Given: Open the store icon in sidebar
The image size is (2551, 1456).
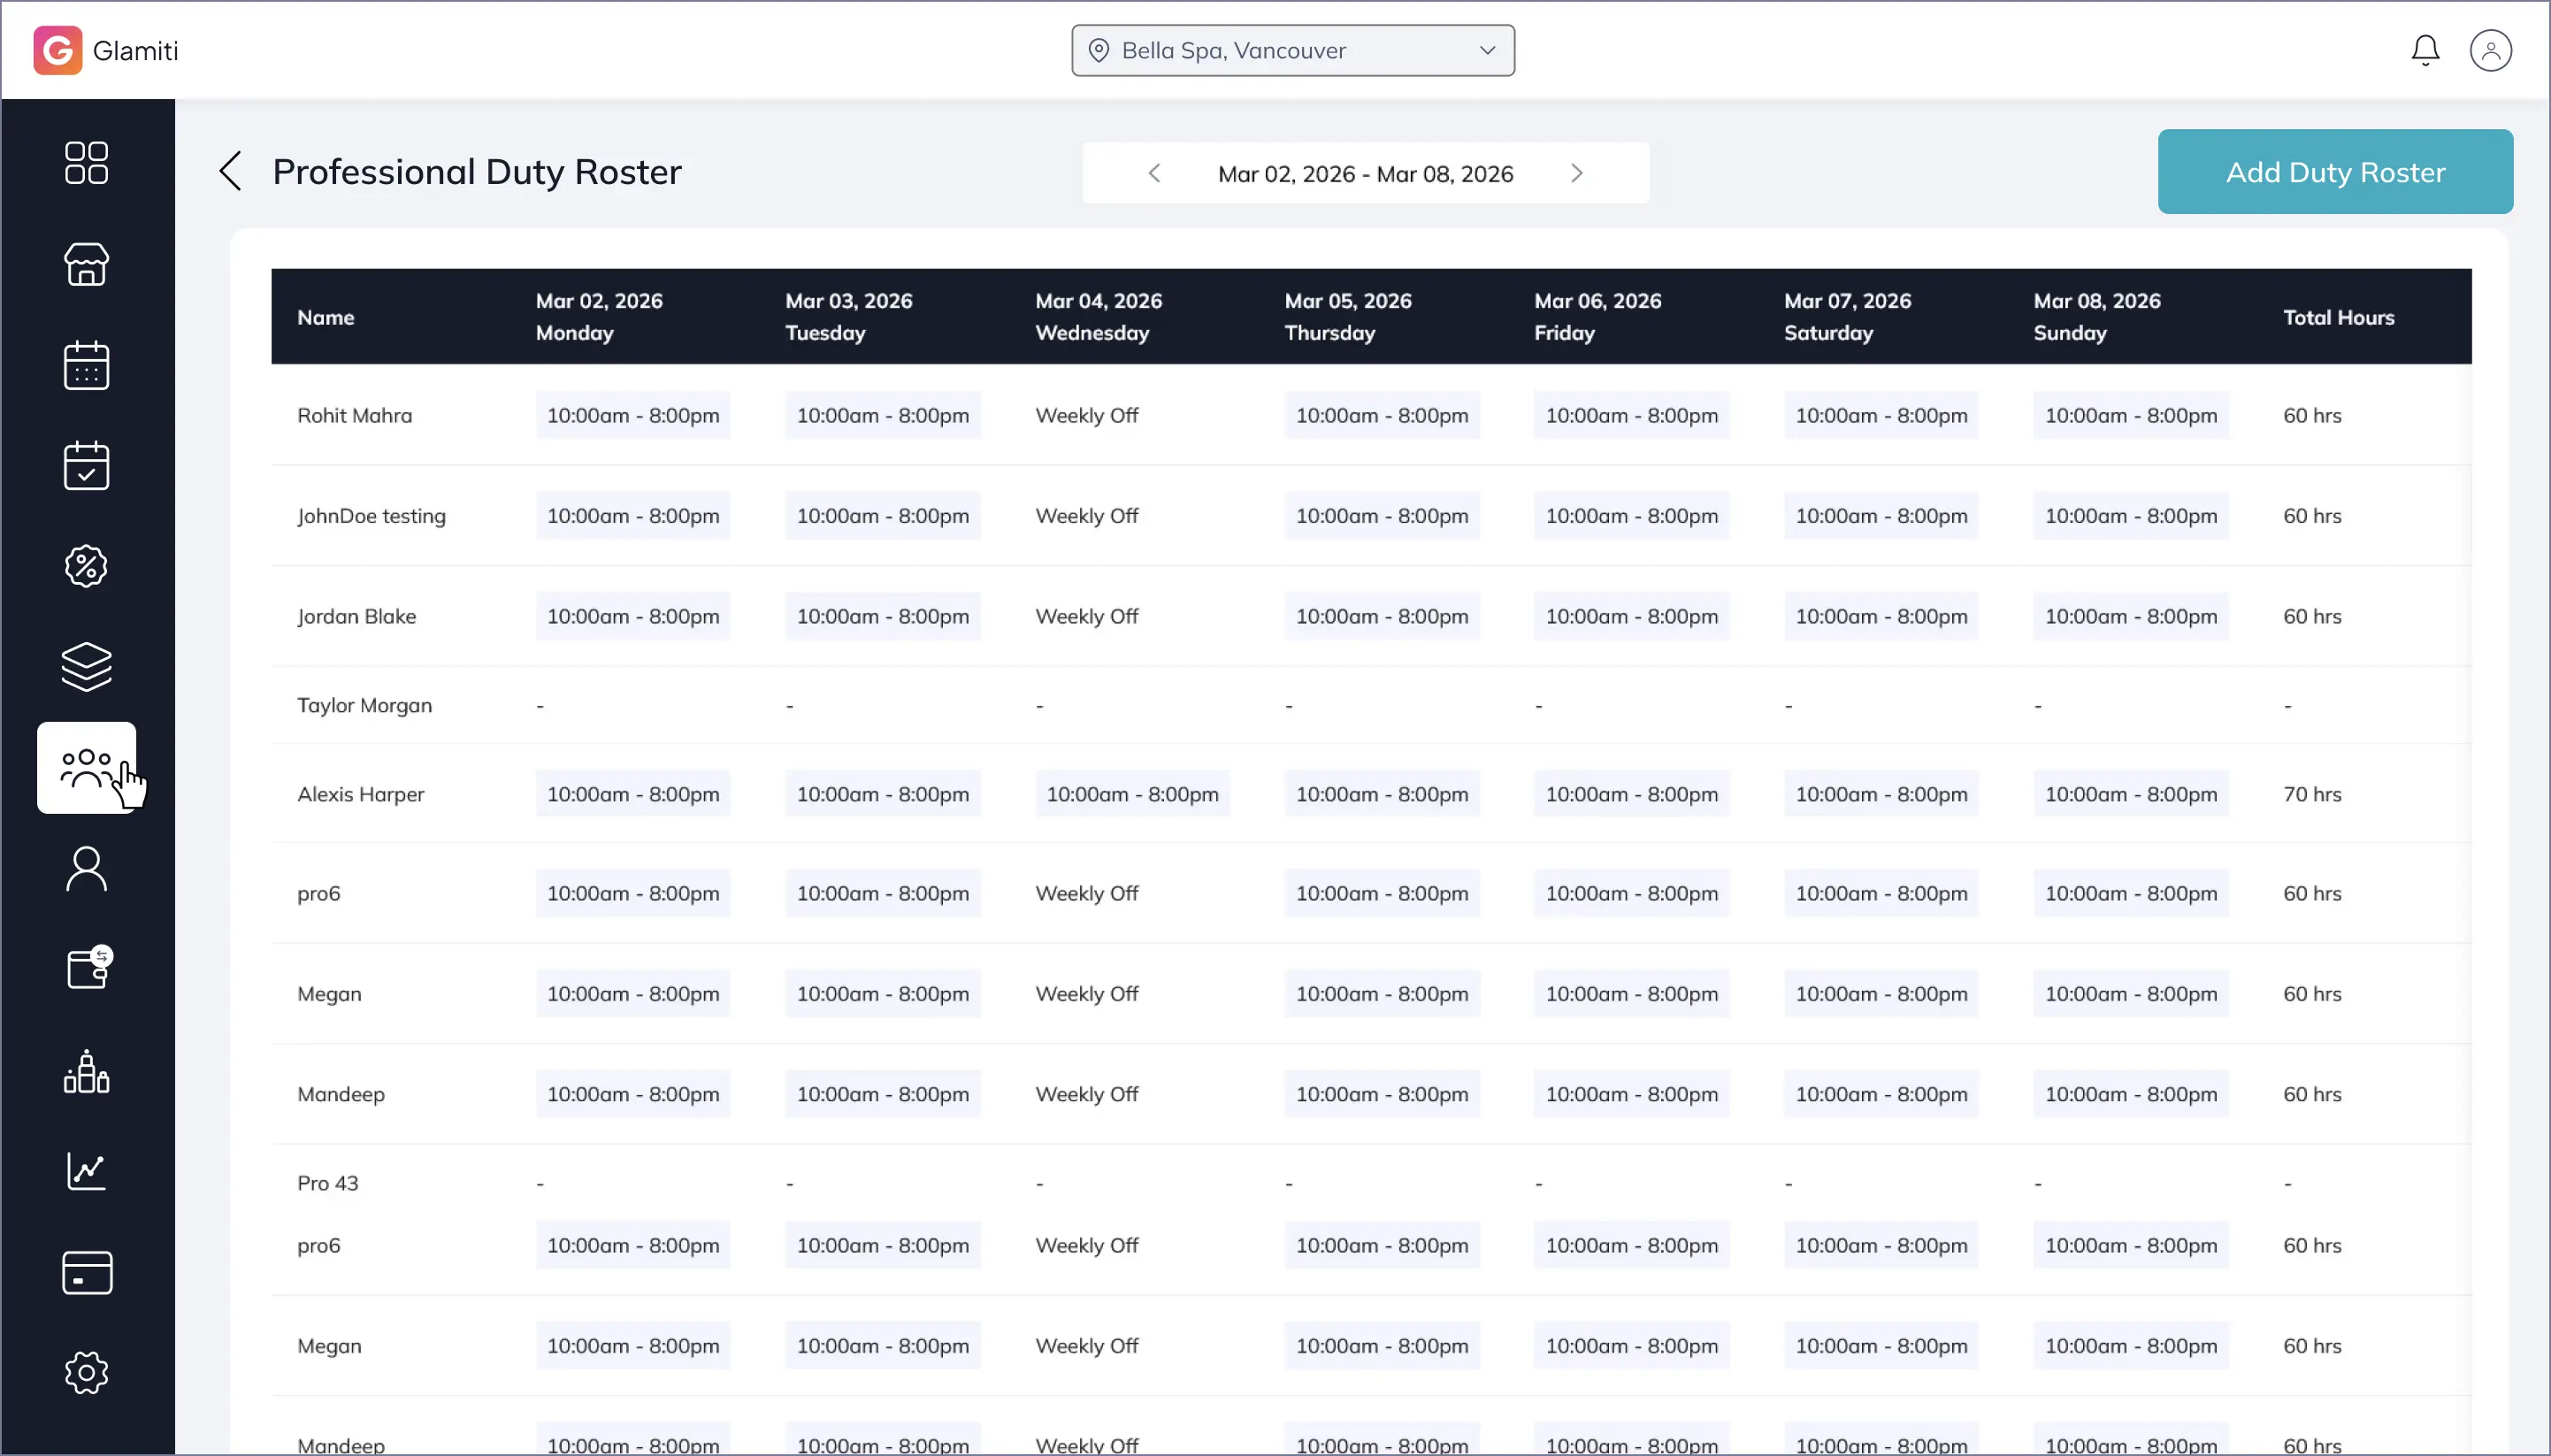Looking at the screenshot, I should pos(86,264).
